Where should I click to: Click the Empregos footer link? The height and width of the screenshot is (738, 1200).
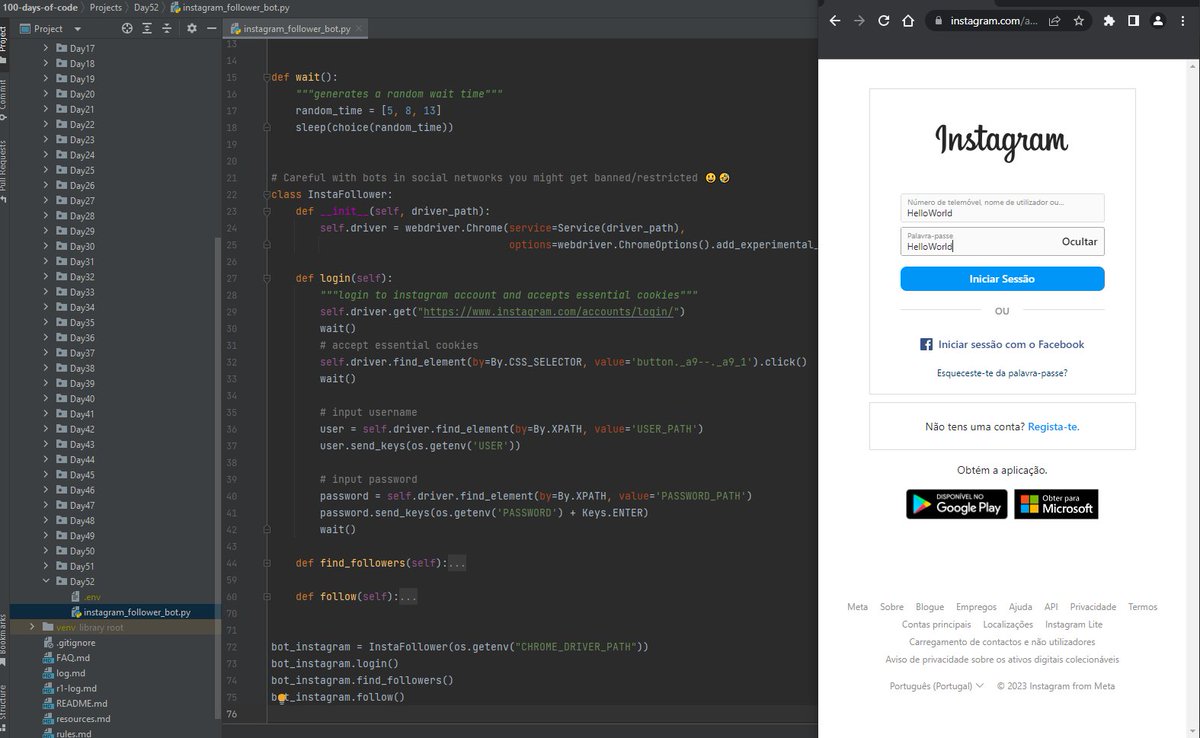(x=976, y=607)
